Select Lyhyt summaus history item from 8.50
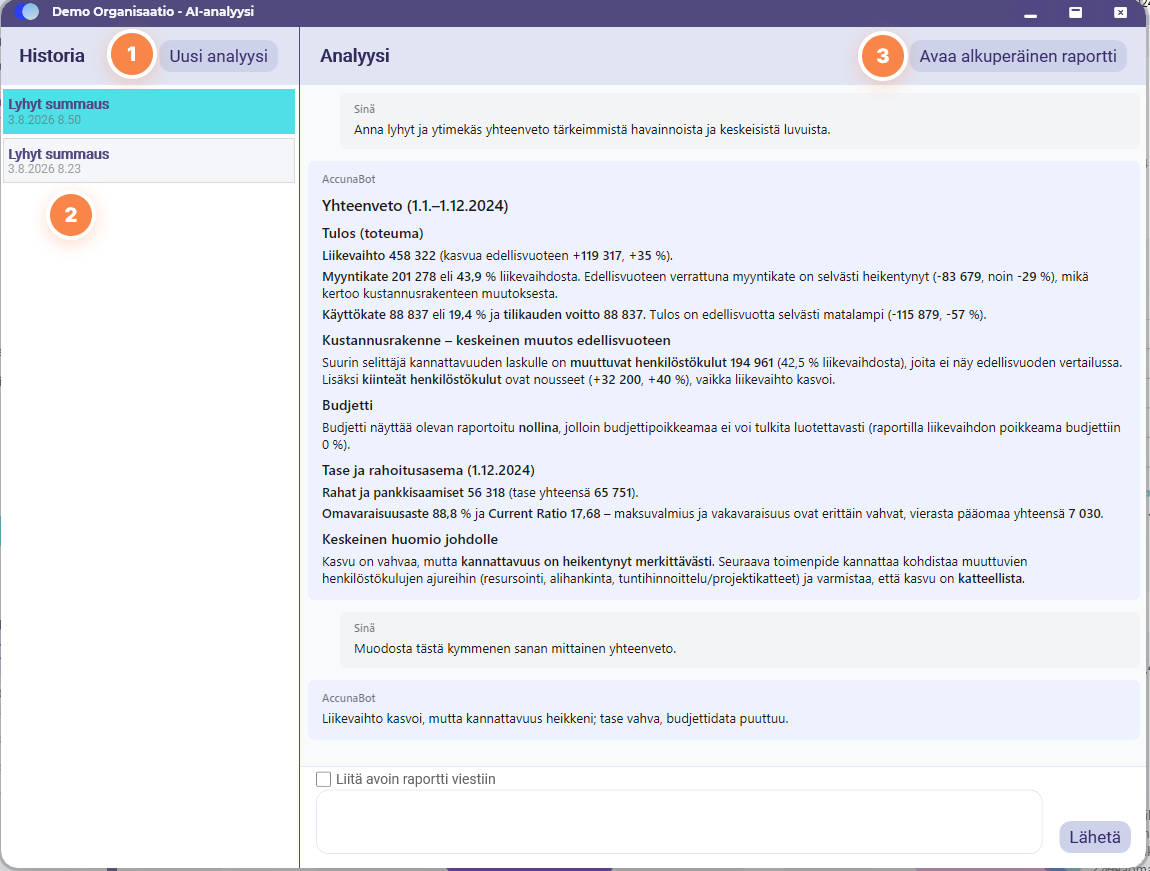 [149, 111]
